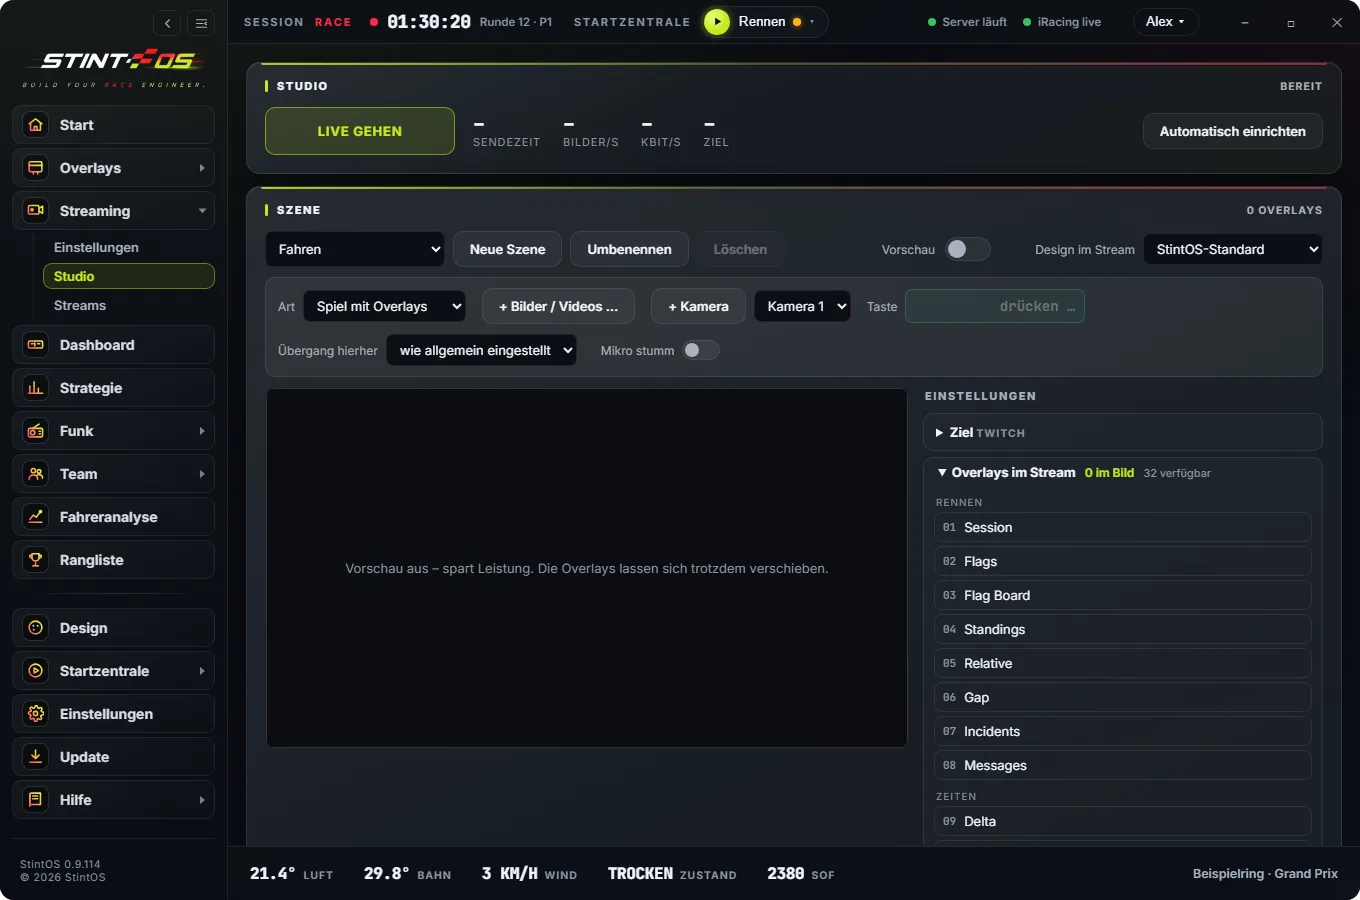Select the 01 Session overlay row

click(x=1123, y=527)
